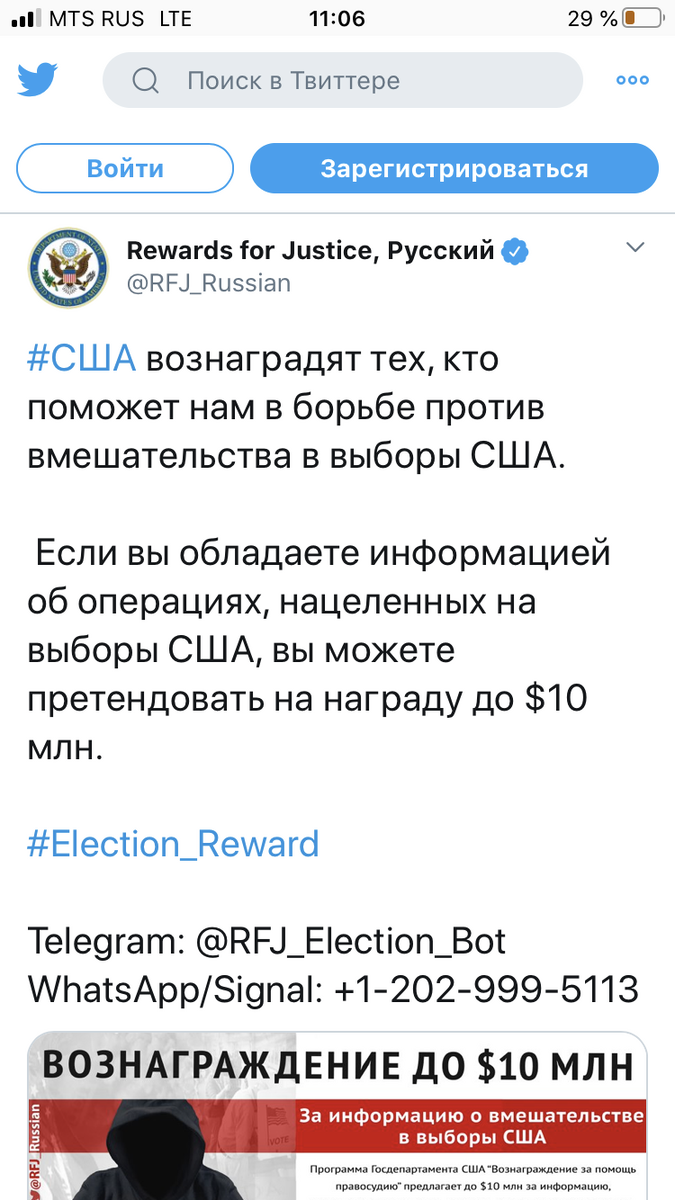Open the three-dot overflow menu

(632, 80)
